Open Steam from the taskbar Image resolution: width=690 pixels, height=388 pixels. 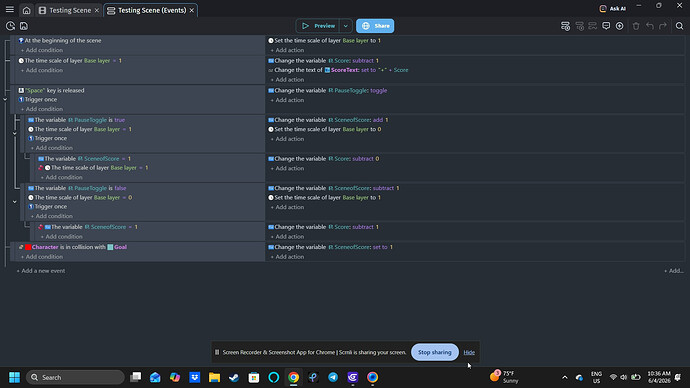(234, 377)
